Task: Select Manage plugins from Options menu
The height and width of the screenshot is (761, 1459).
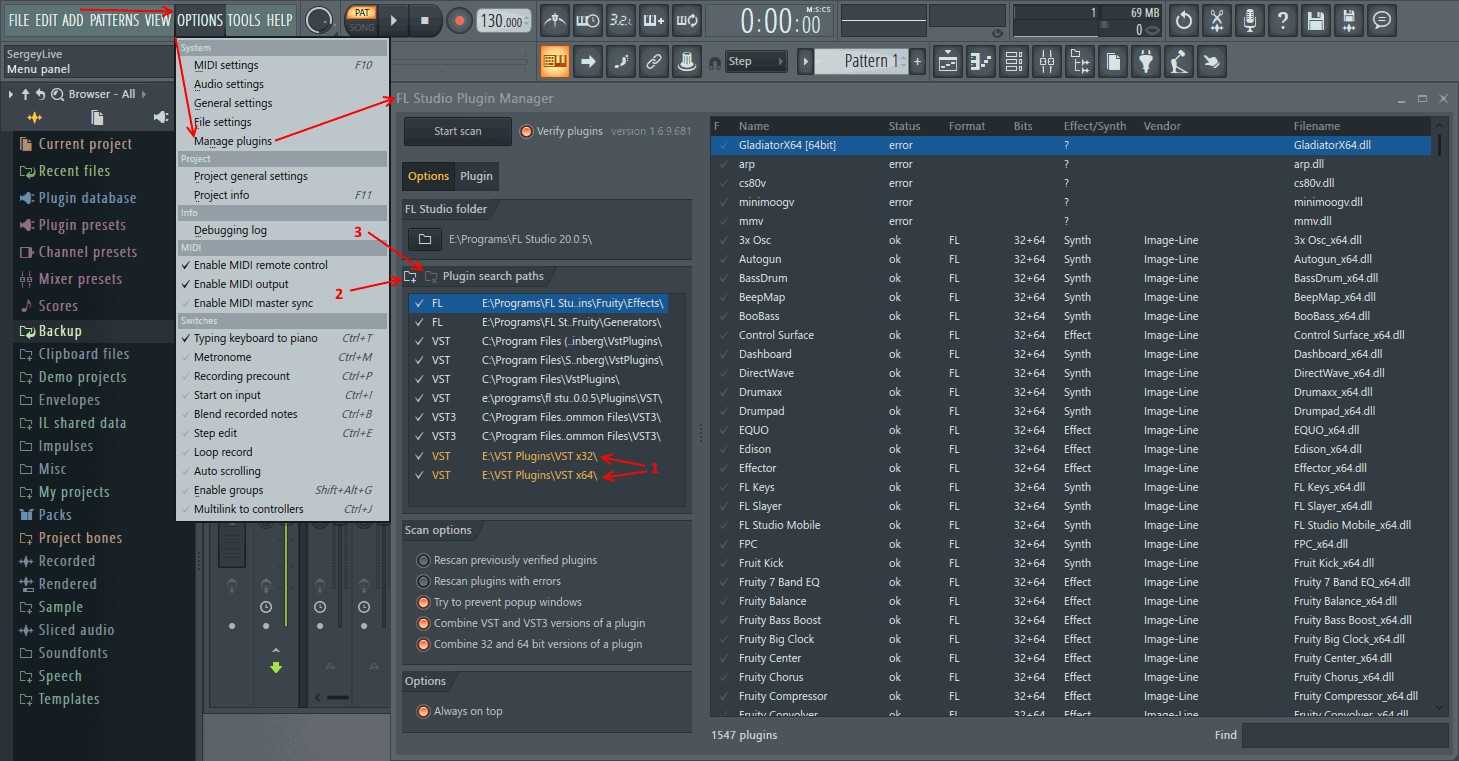Action: tap(233, 141)
